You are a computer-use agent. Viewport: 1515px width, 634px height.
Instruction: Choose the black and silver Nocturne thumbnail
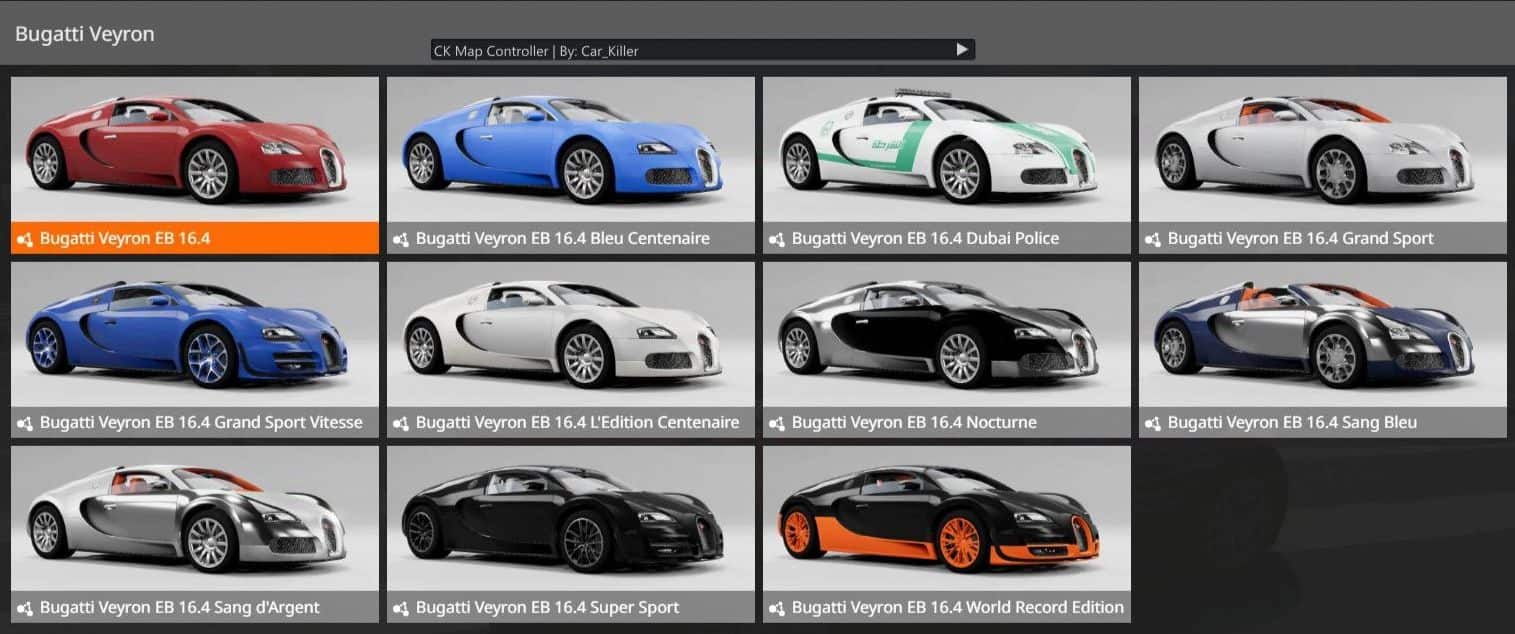click(946, 334)
